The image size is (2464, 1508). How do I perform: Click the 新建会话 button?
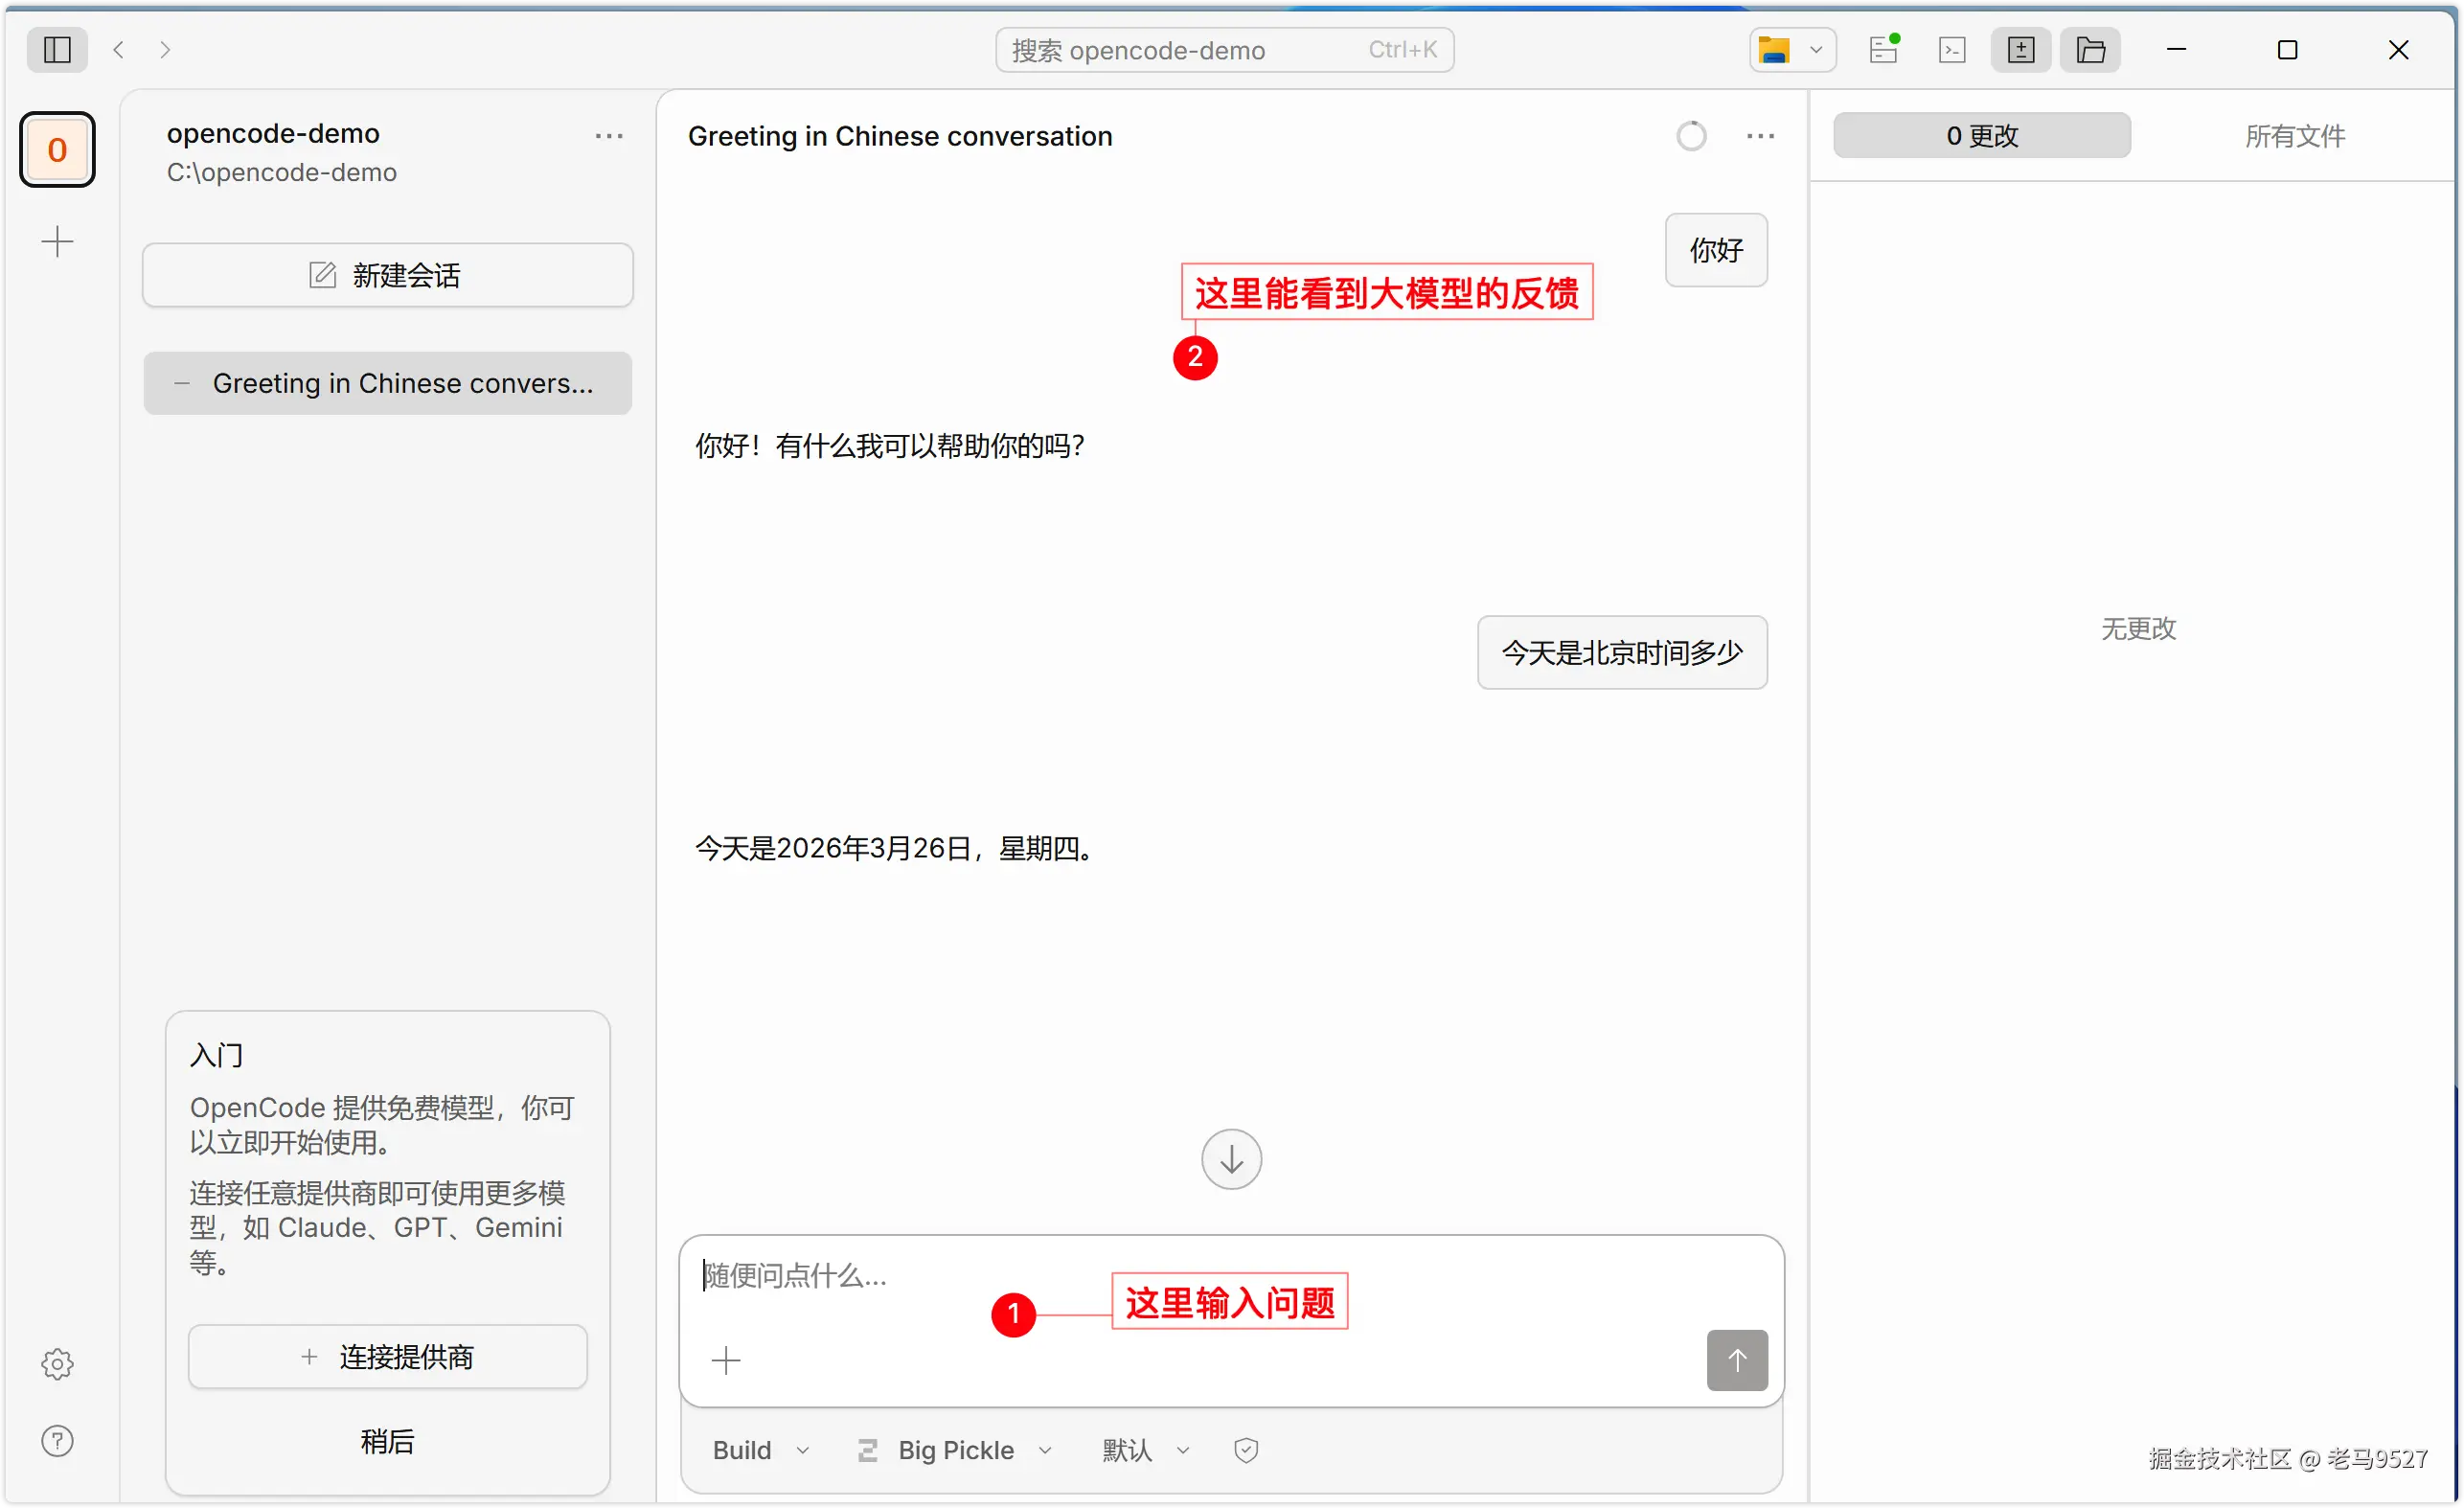tap(387, 275)
